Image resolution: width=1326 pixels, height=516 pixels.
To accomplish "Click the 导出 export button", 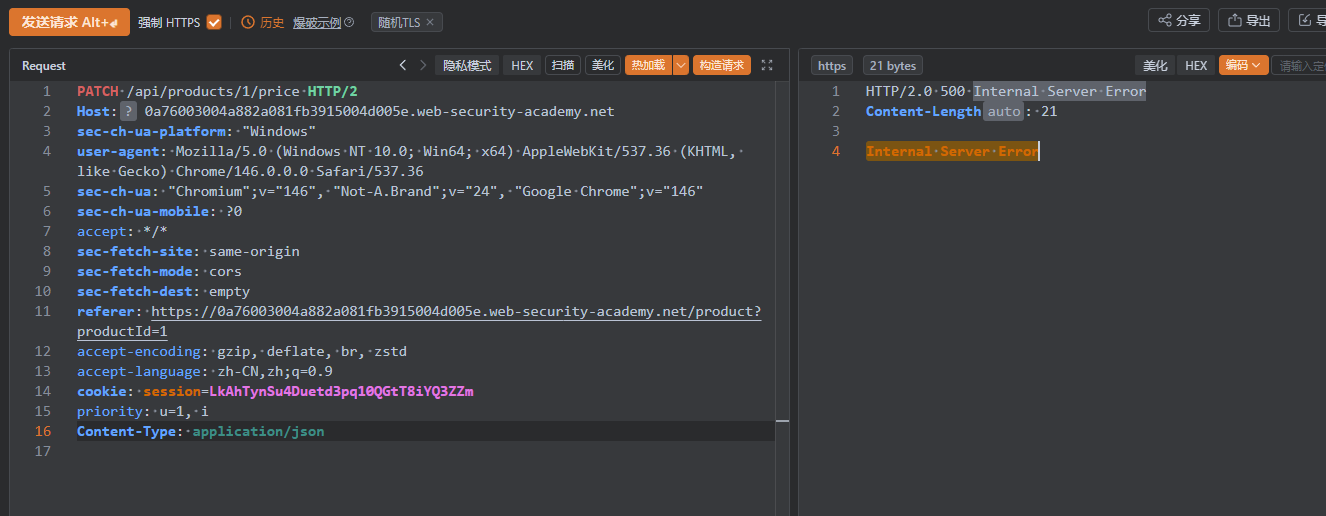I will point(1249,20).
